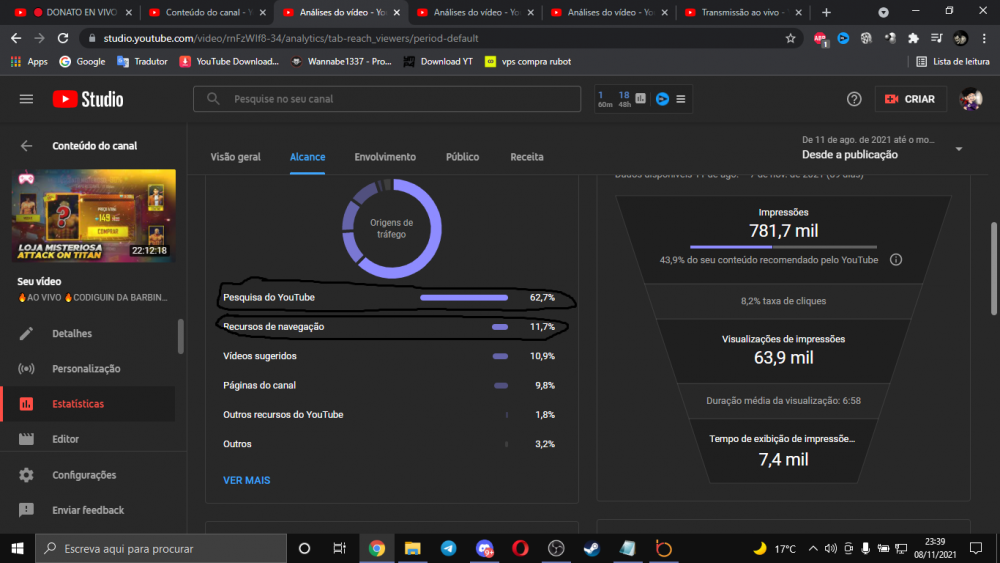Select Personalização in the sidebar
Screen dimensions: 1000x563
click(86, 368)
